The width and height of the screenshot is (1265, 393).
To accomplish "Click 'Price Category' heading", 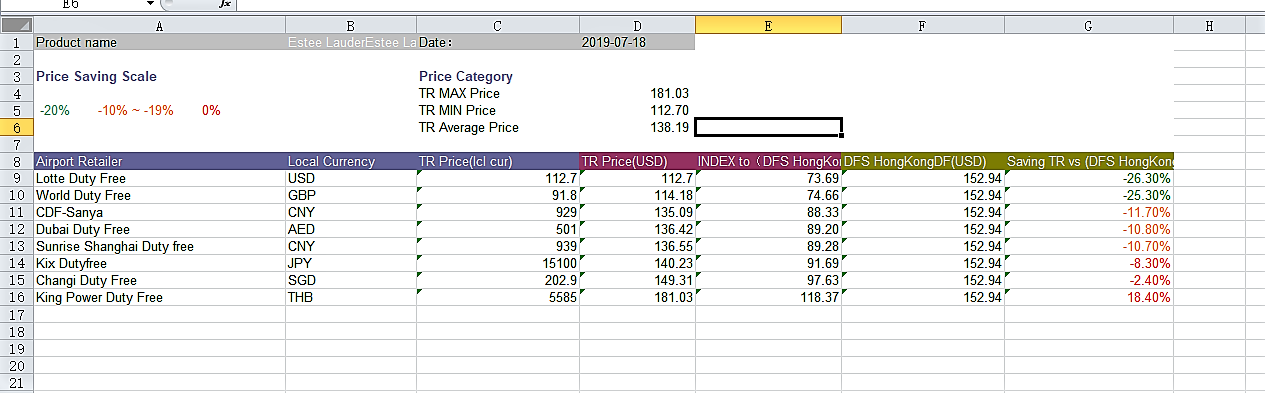I will point(466,76).
